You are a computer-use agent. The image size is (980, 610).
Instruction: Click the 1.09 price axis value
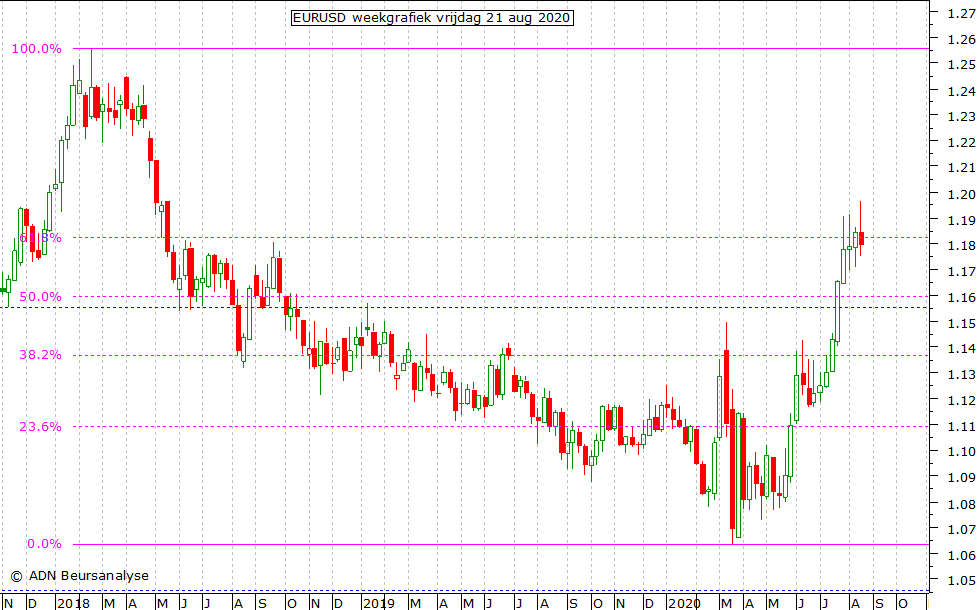(961, 478)
